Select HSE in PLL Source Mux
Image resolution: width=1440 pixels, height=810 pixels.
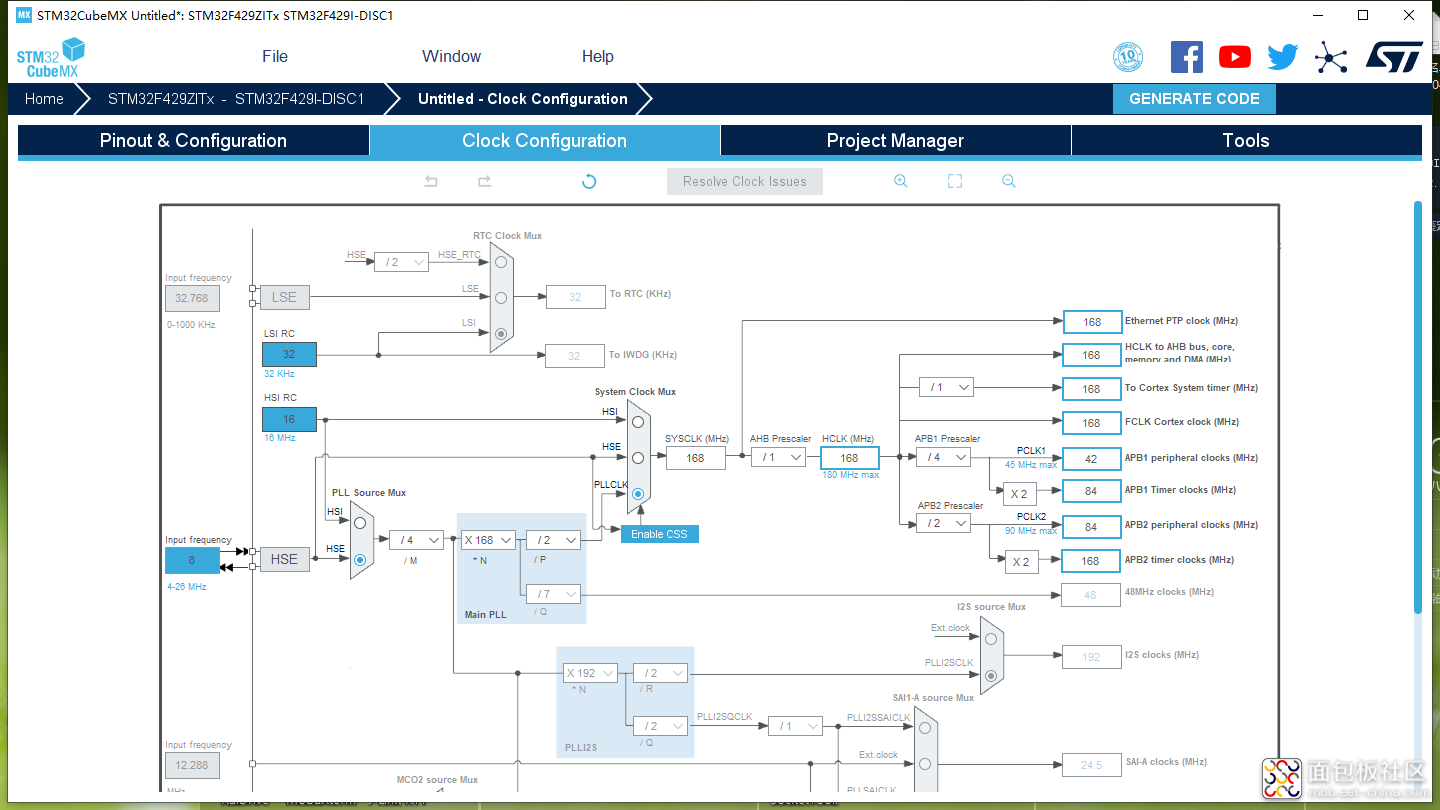(x=360, y=559)
